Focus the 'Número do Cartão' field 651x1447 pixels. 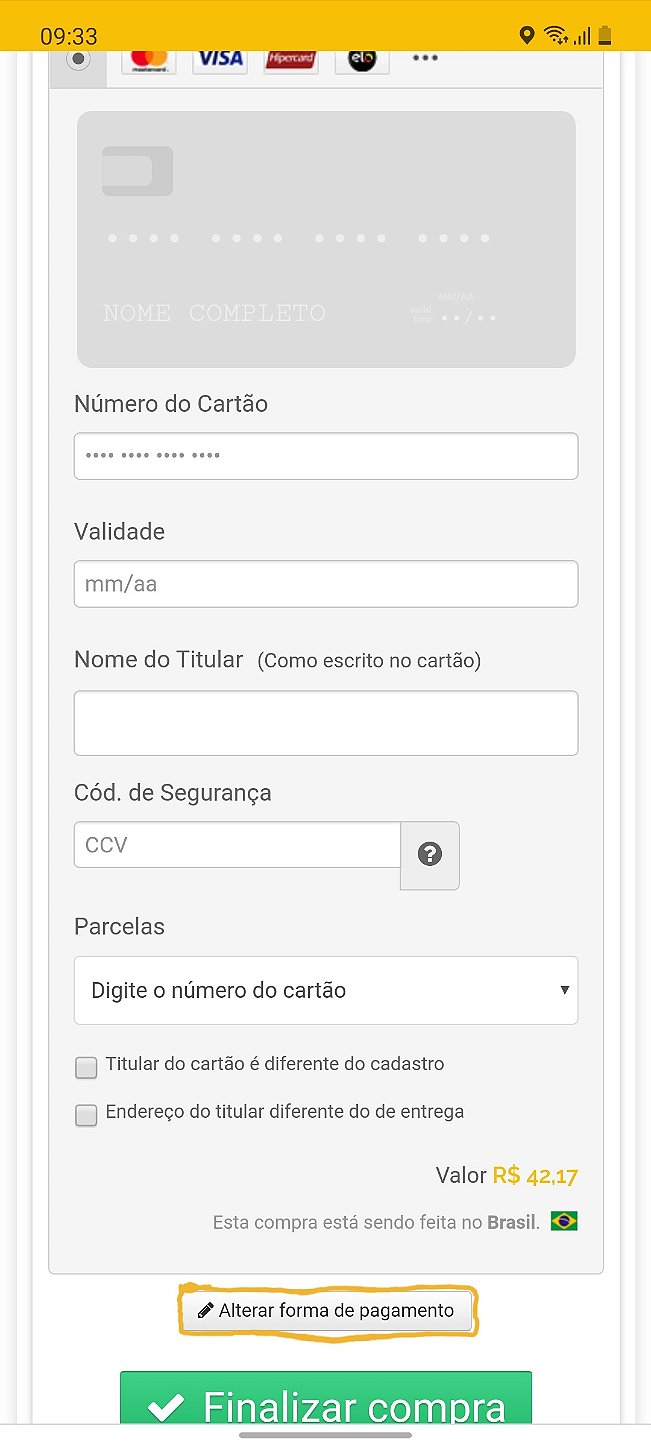pyautogui.click(x=326, y=456)
